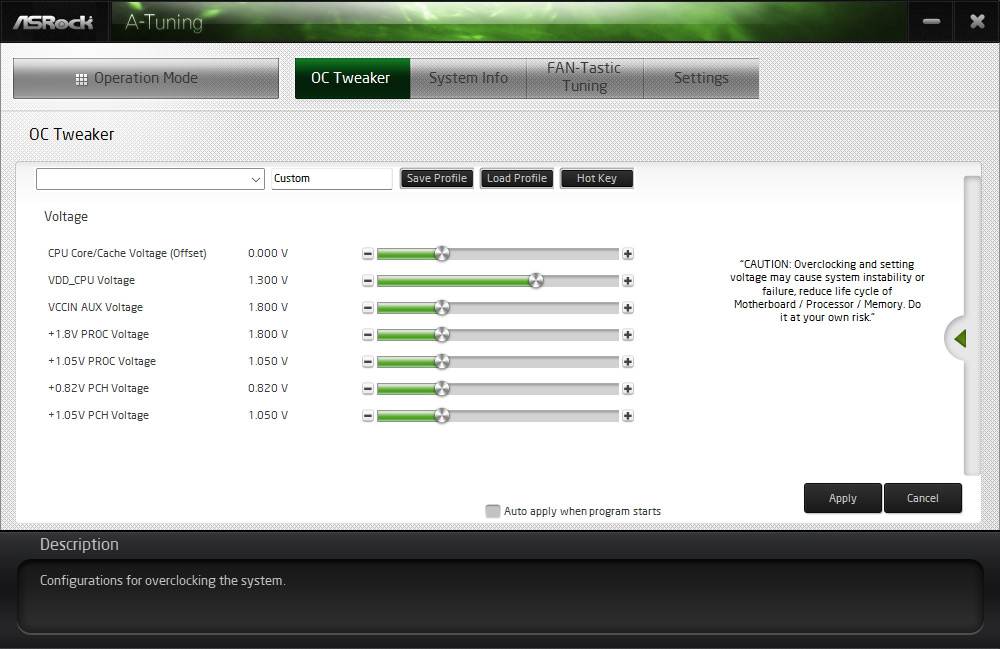Click the VCCIN AUX Voltage label
Viewport: 1000px width, 649px height.
pyautogui.click(x=95, y=307)
